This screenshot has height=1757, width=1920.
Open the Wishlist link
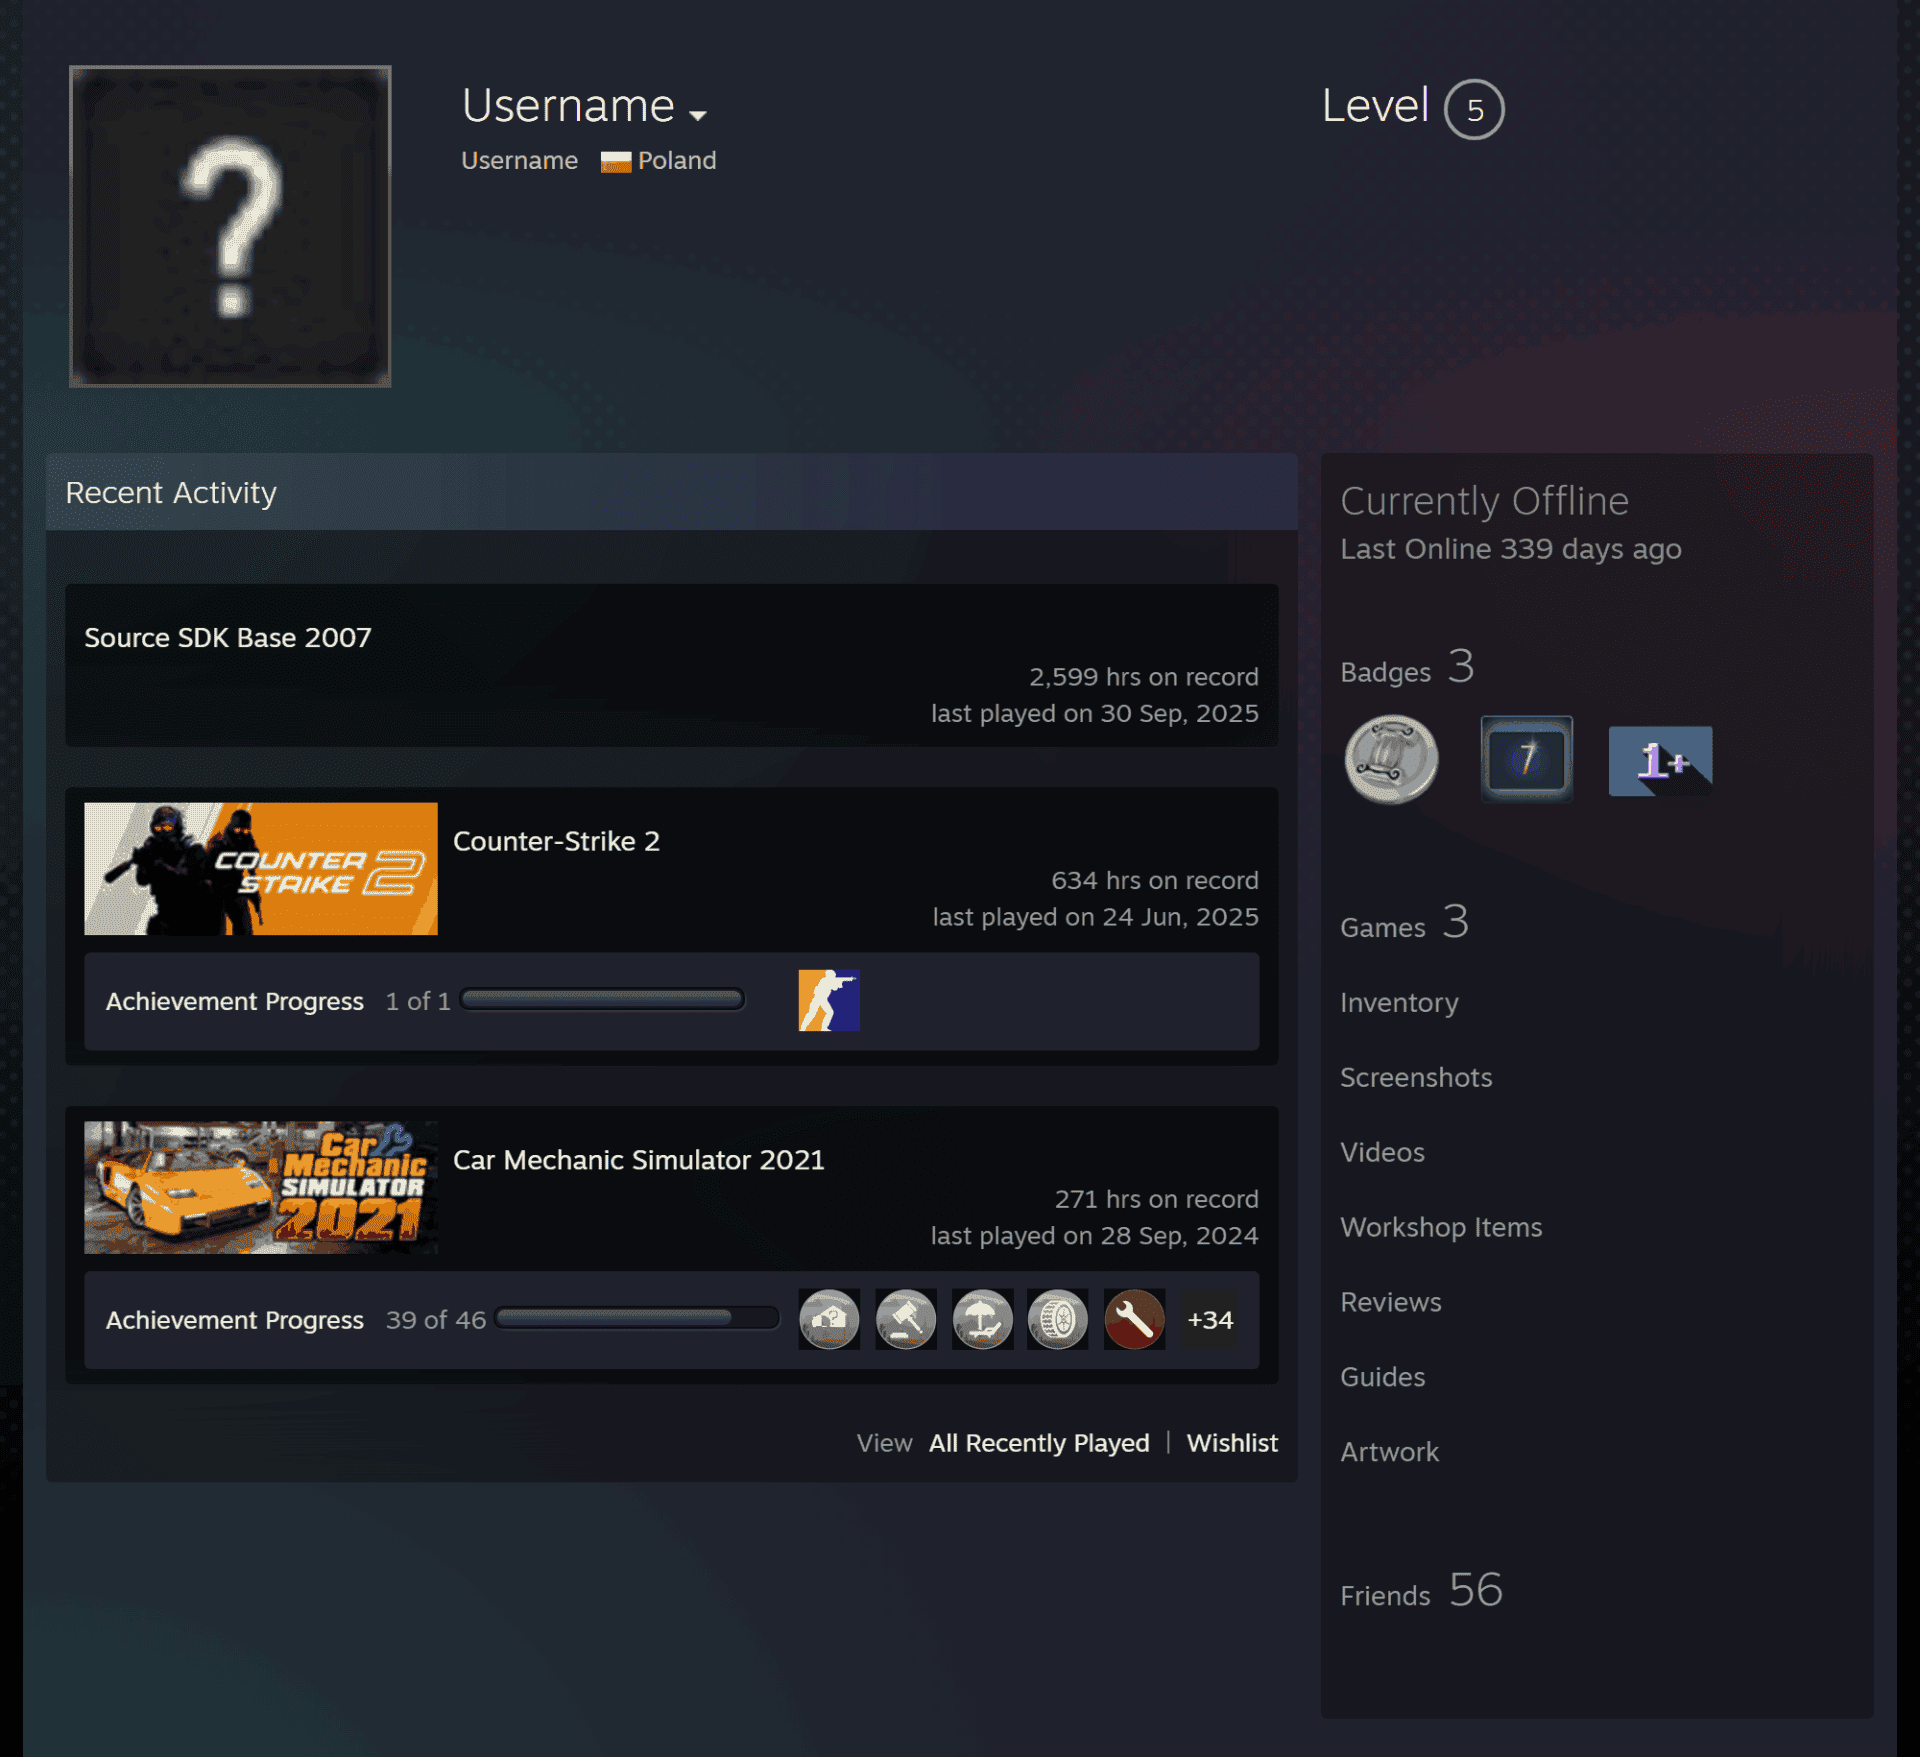pos(1232,1443)
